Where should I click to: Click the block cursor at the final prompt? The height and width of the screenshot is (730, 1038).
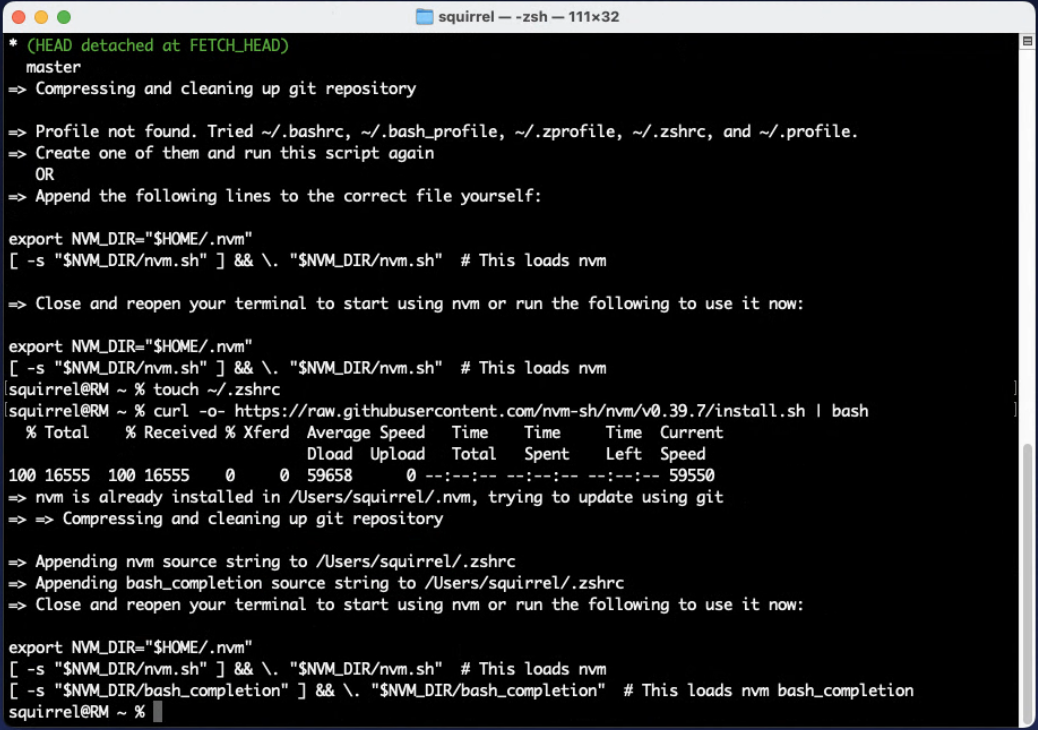coord(158,712)
